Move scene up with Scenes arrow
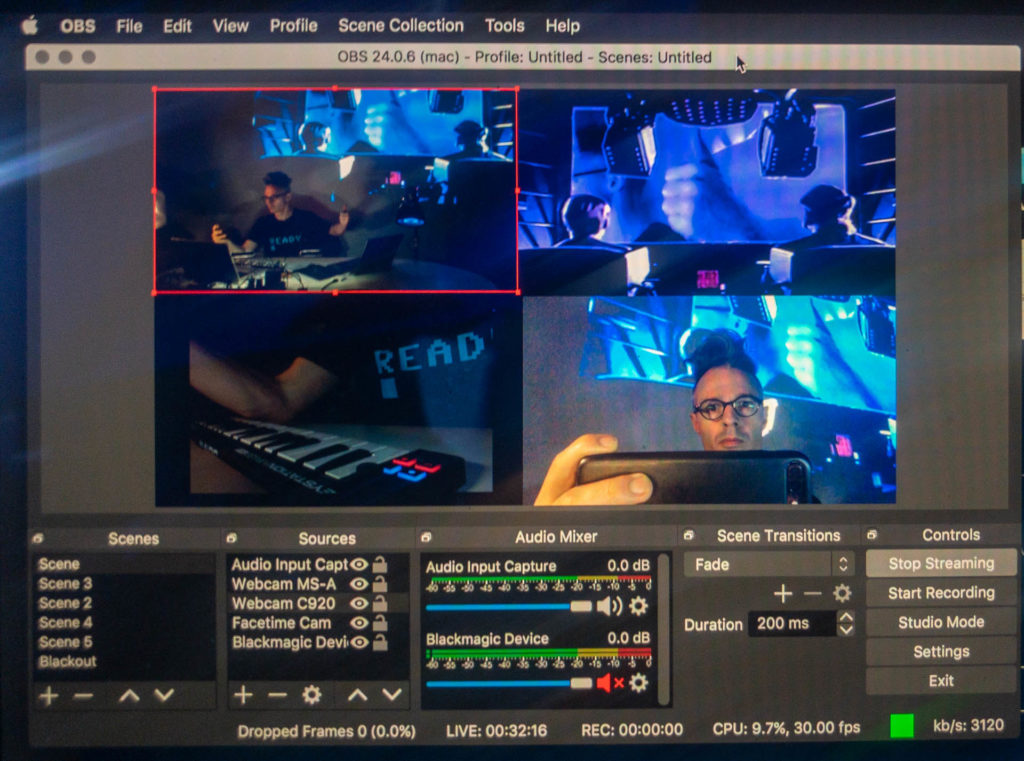1024x761 pixels. point(129,696)
